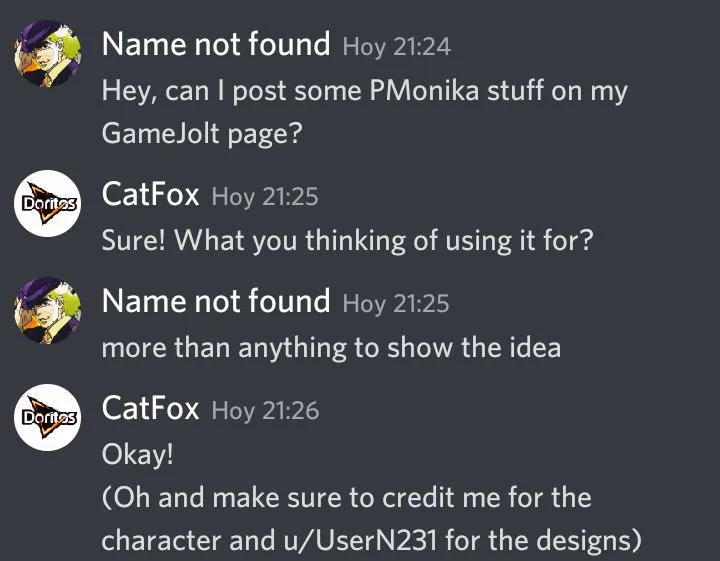Screen dimensions: 720x561
Task: Open Name not found's avatar at 21:25 message
Action: coord(47,310)
